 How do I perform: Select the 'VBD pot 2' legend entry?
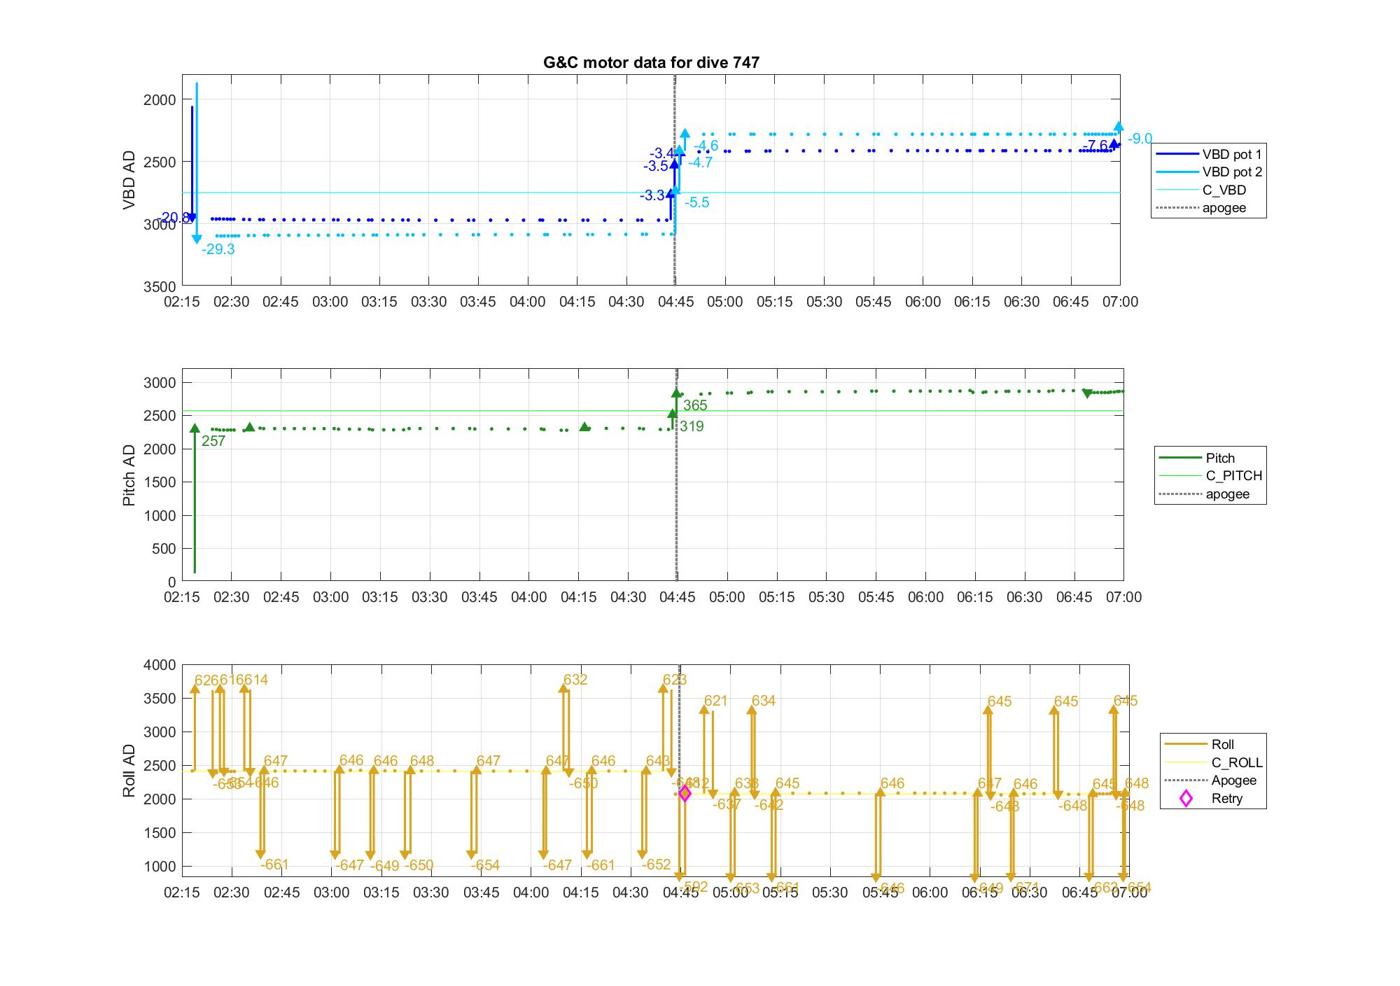(1209, 172)
